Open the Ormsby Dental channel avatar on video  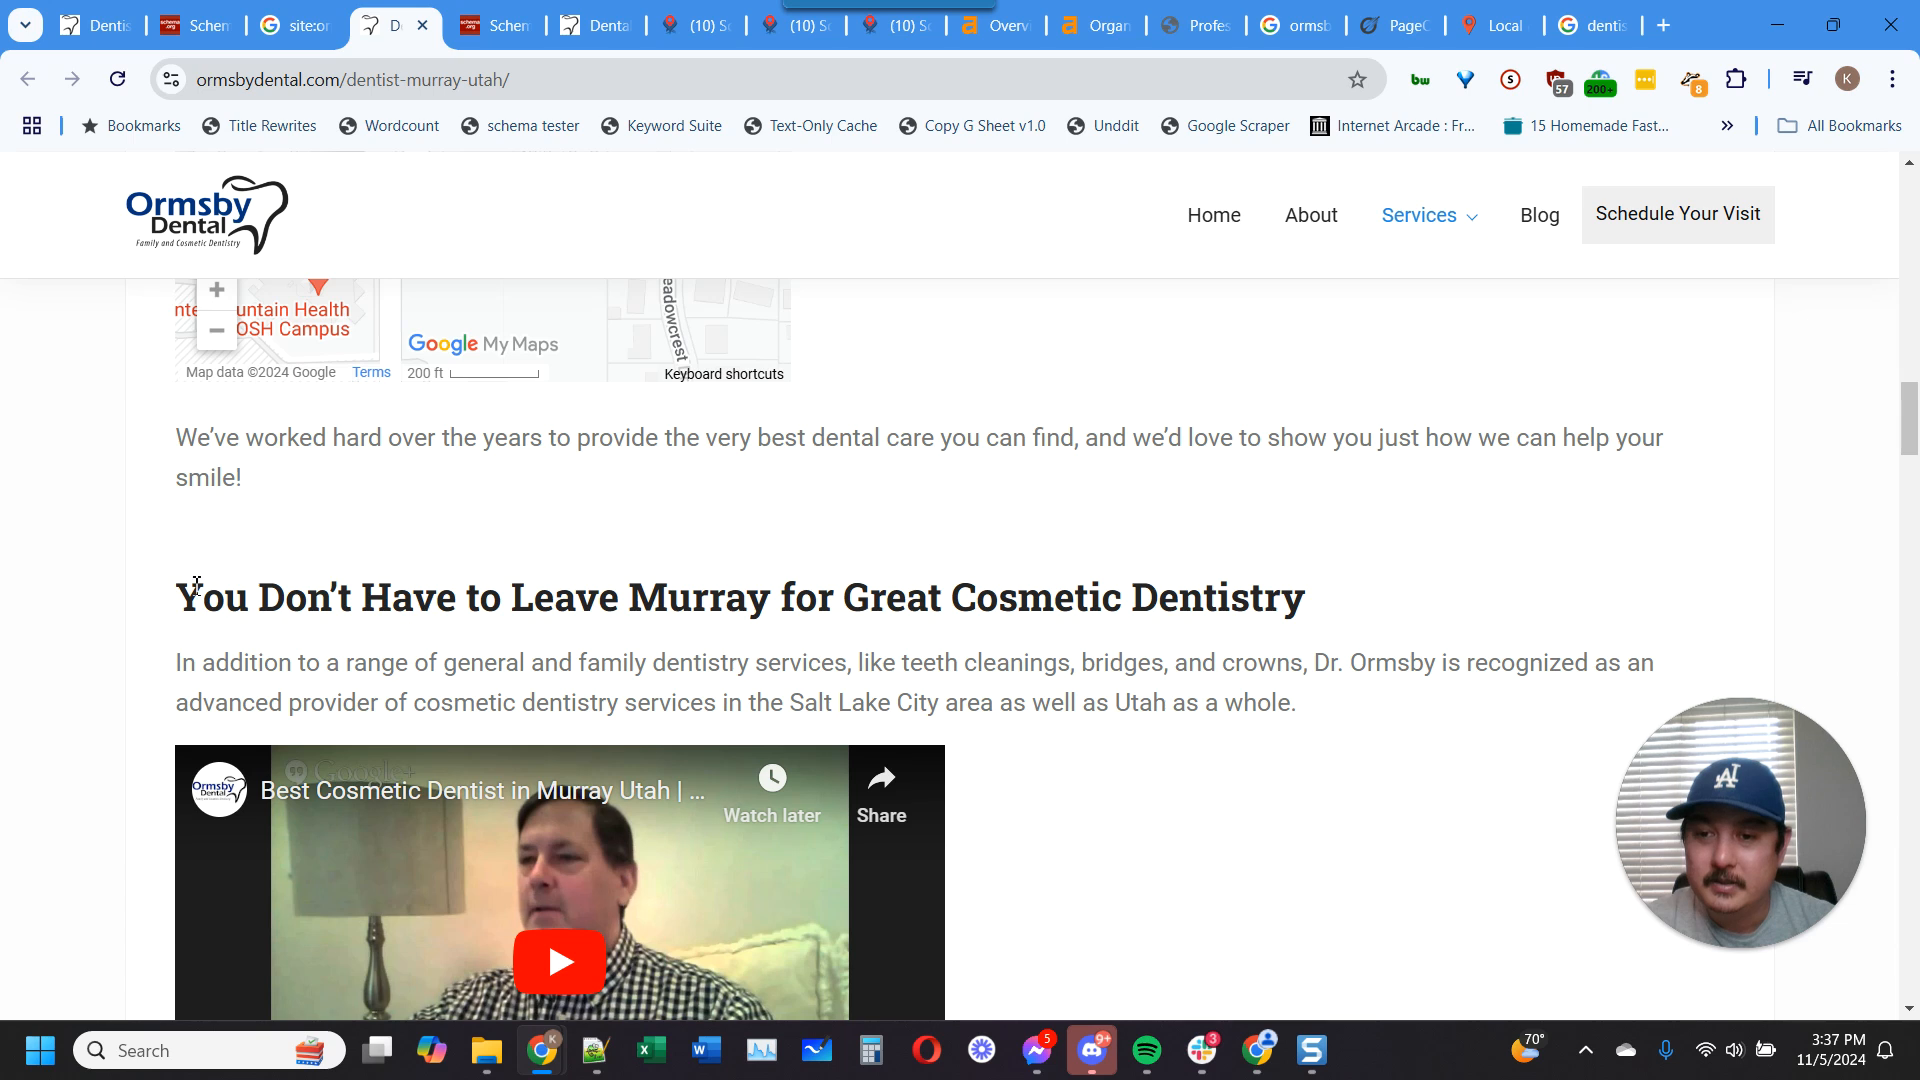[219, 790]
